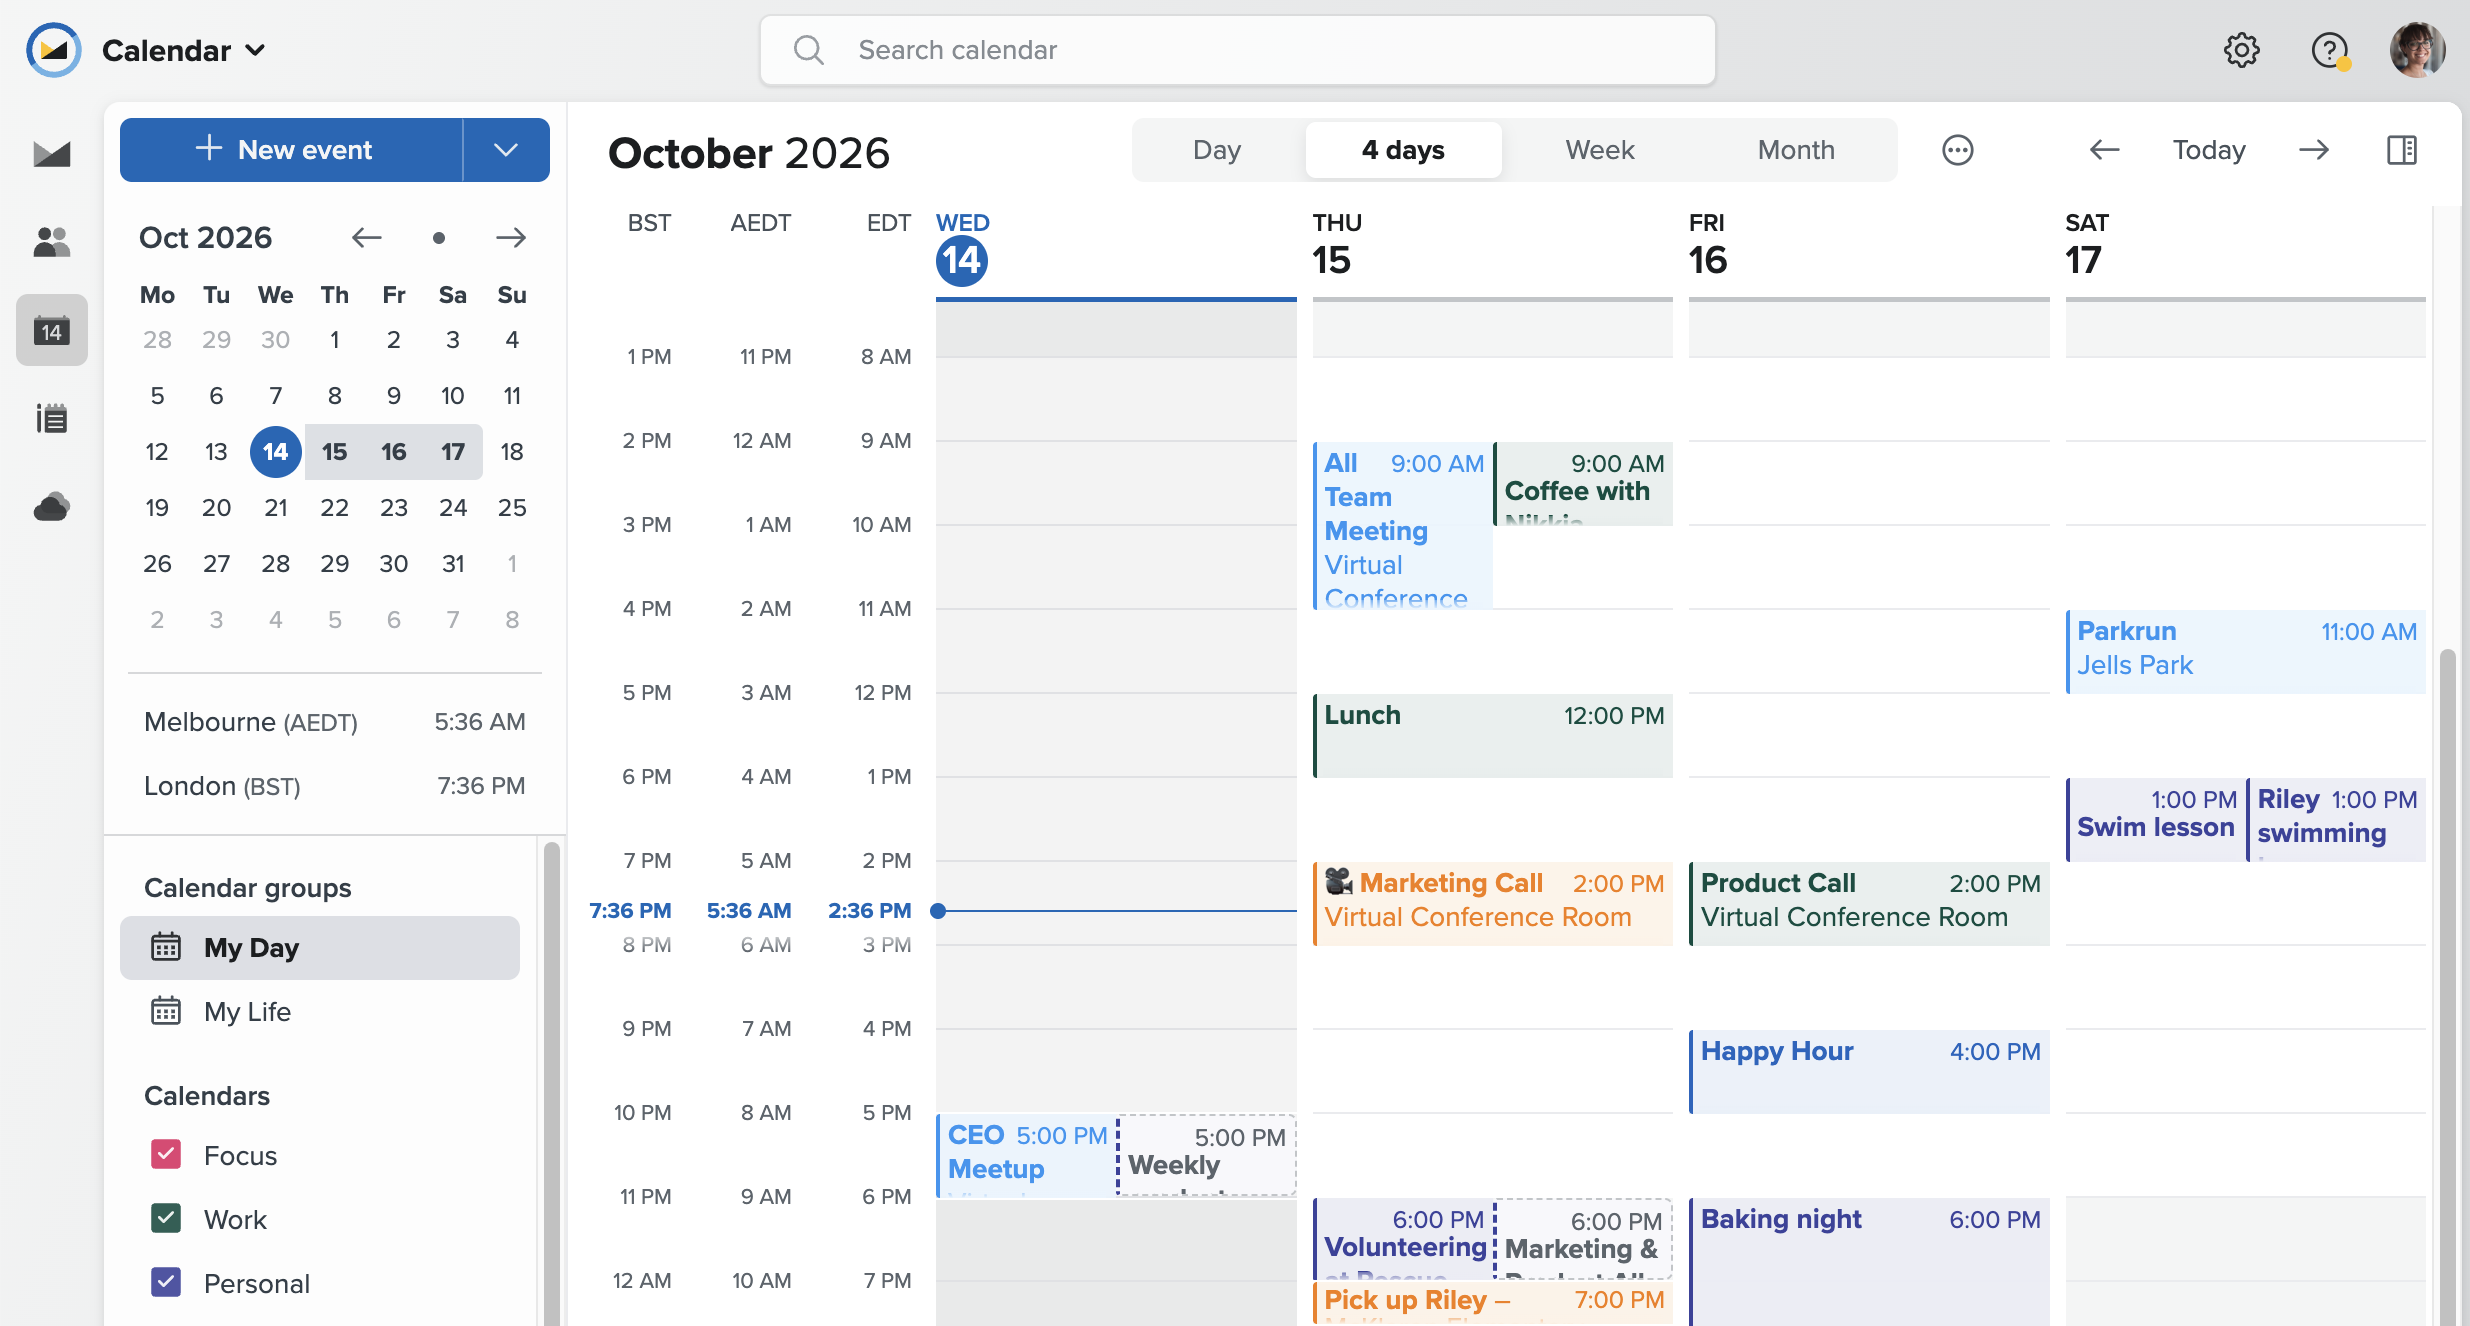Go to previous month in mini calendar
The height and width of the screenshot is (1326, 2470).
(367, 237)
